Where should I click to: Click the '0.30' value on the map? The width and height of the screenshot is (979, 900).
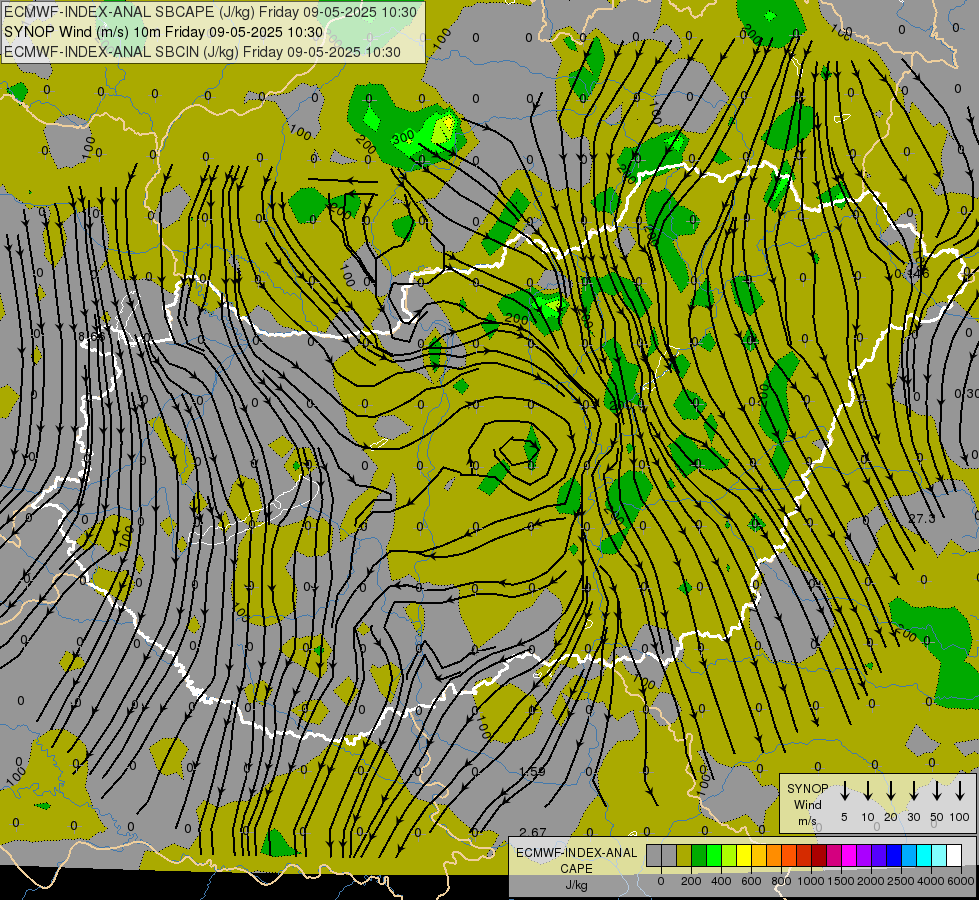(967, 393)
